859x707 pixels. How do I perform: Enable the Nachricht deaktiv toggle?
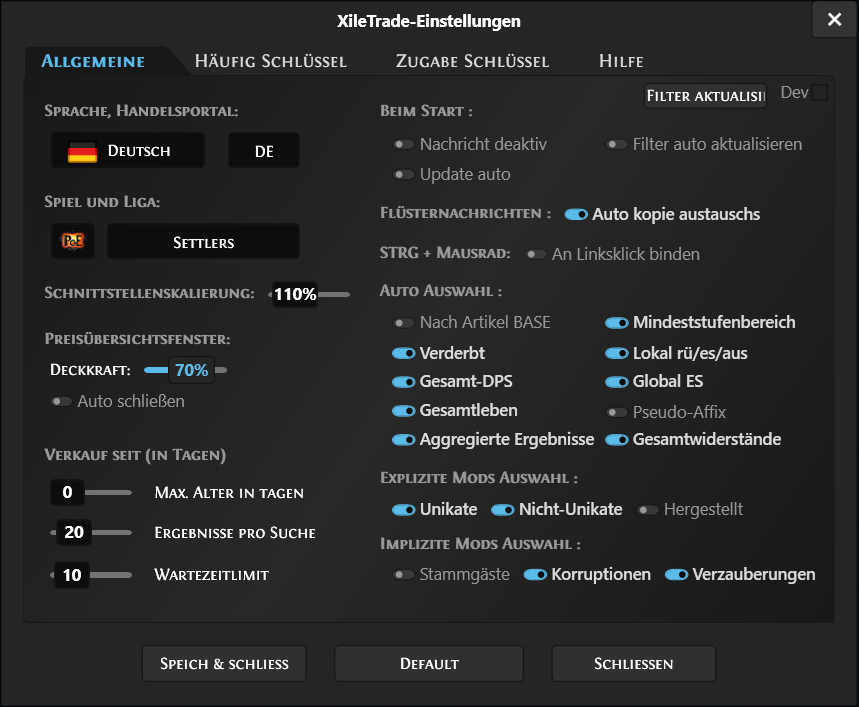404,145
